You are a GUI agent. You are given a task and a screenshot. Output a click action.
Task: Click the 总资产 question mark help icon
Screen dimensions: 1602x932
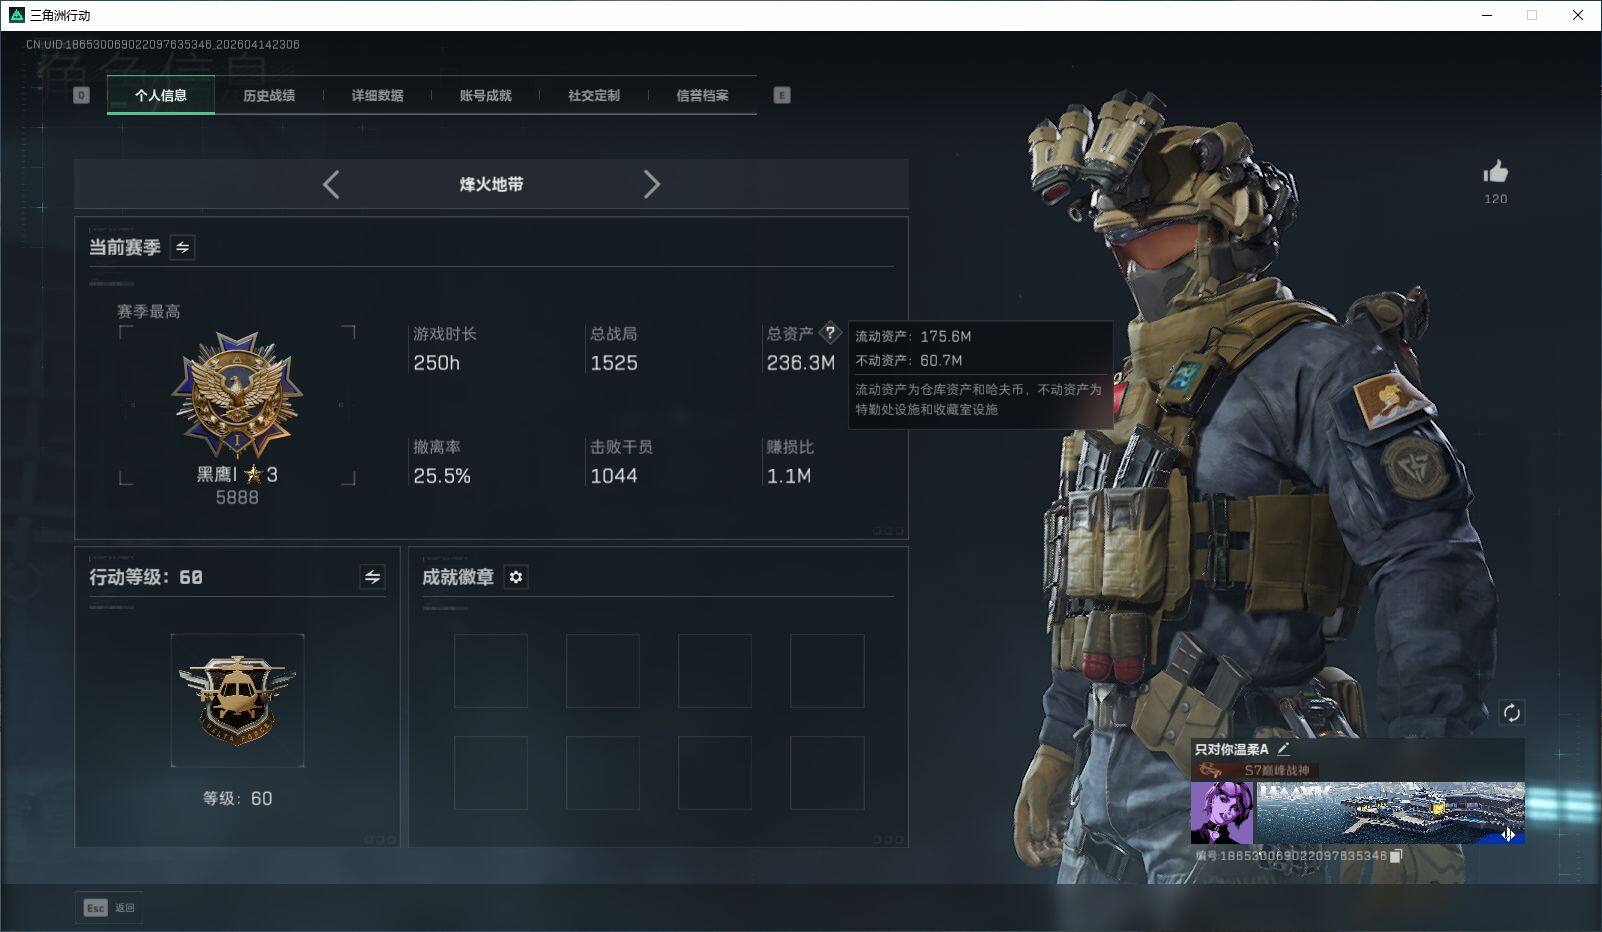coord(830,333)
